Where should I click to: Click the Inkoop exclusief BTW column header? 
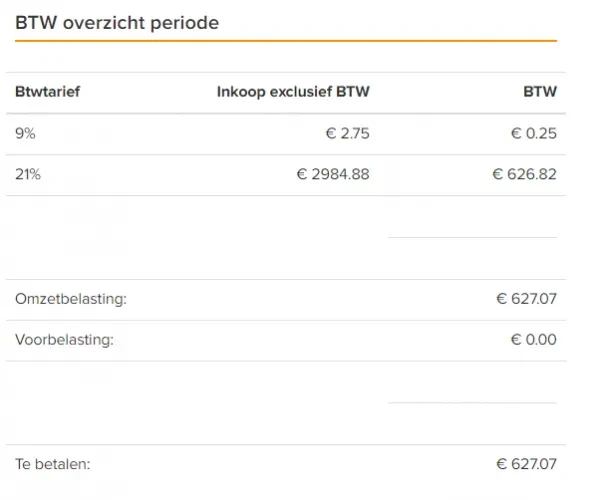pos(293,92)
